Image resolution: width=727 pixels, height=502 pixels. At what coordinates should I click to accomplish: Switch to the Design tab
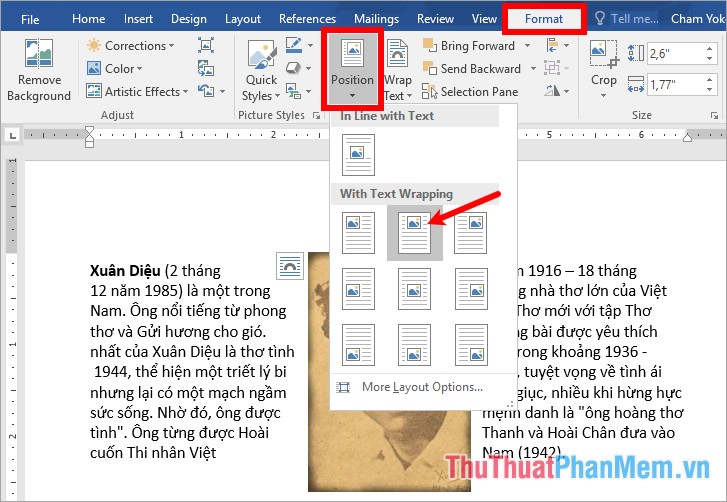point(189,19)
